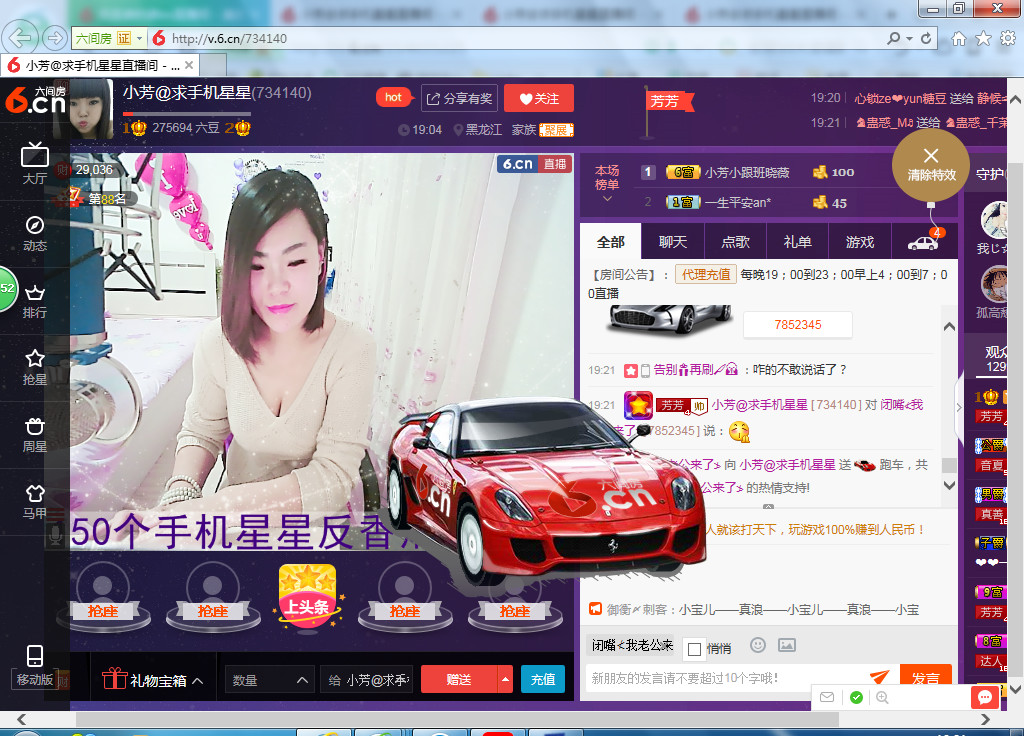Viewport: 1024px width, 736px height.
Task: Open the 六间房 address bar dropdown arrow
Action: [139, 39]
